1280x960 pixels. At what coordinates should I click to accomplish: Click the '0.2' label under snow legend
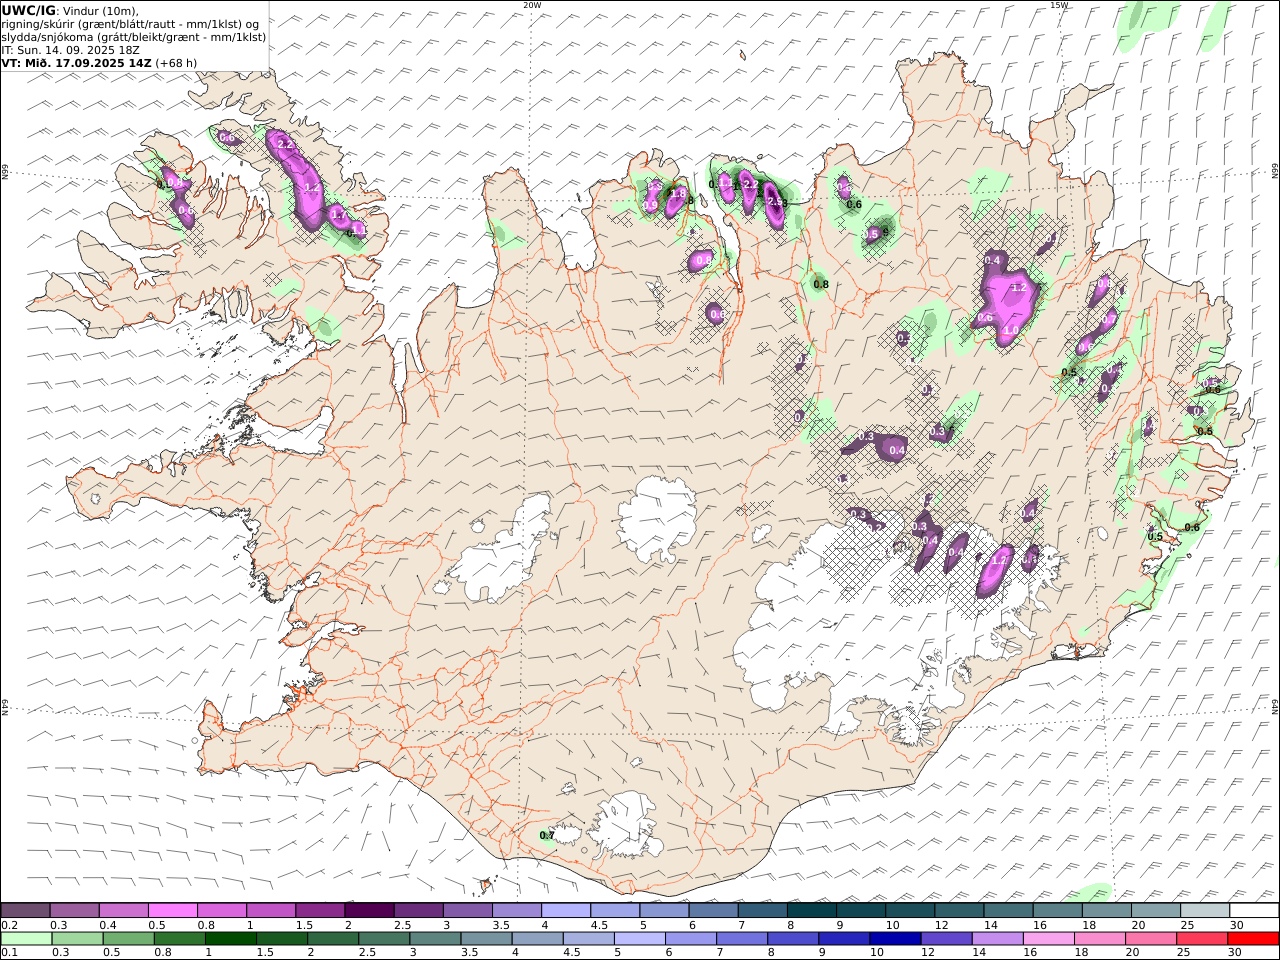click(9, 925)
